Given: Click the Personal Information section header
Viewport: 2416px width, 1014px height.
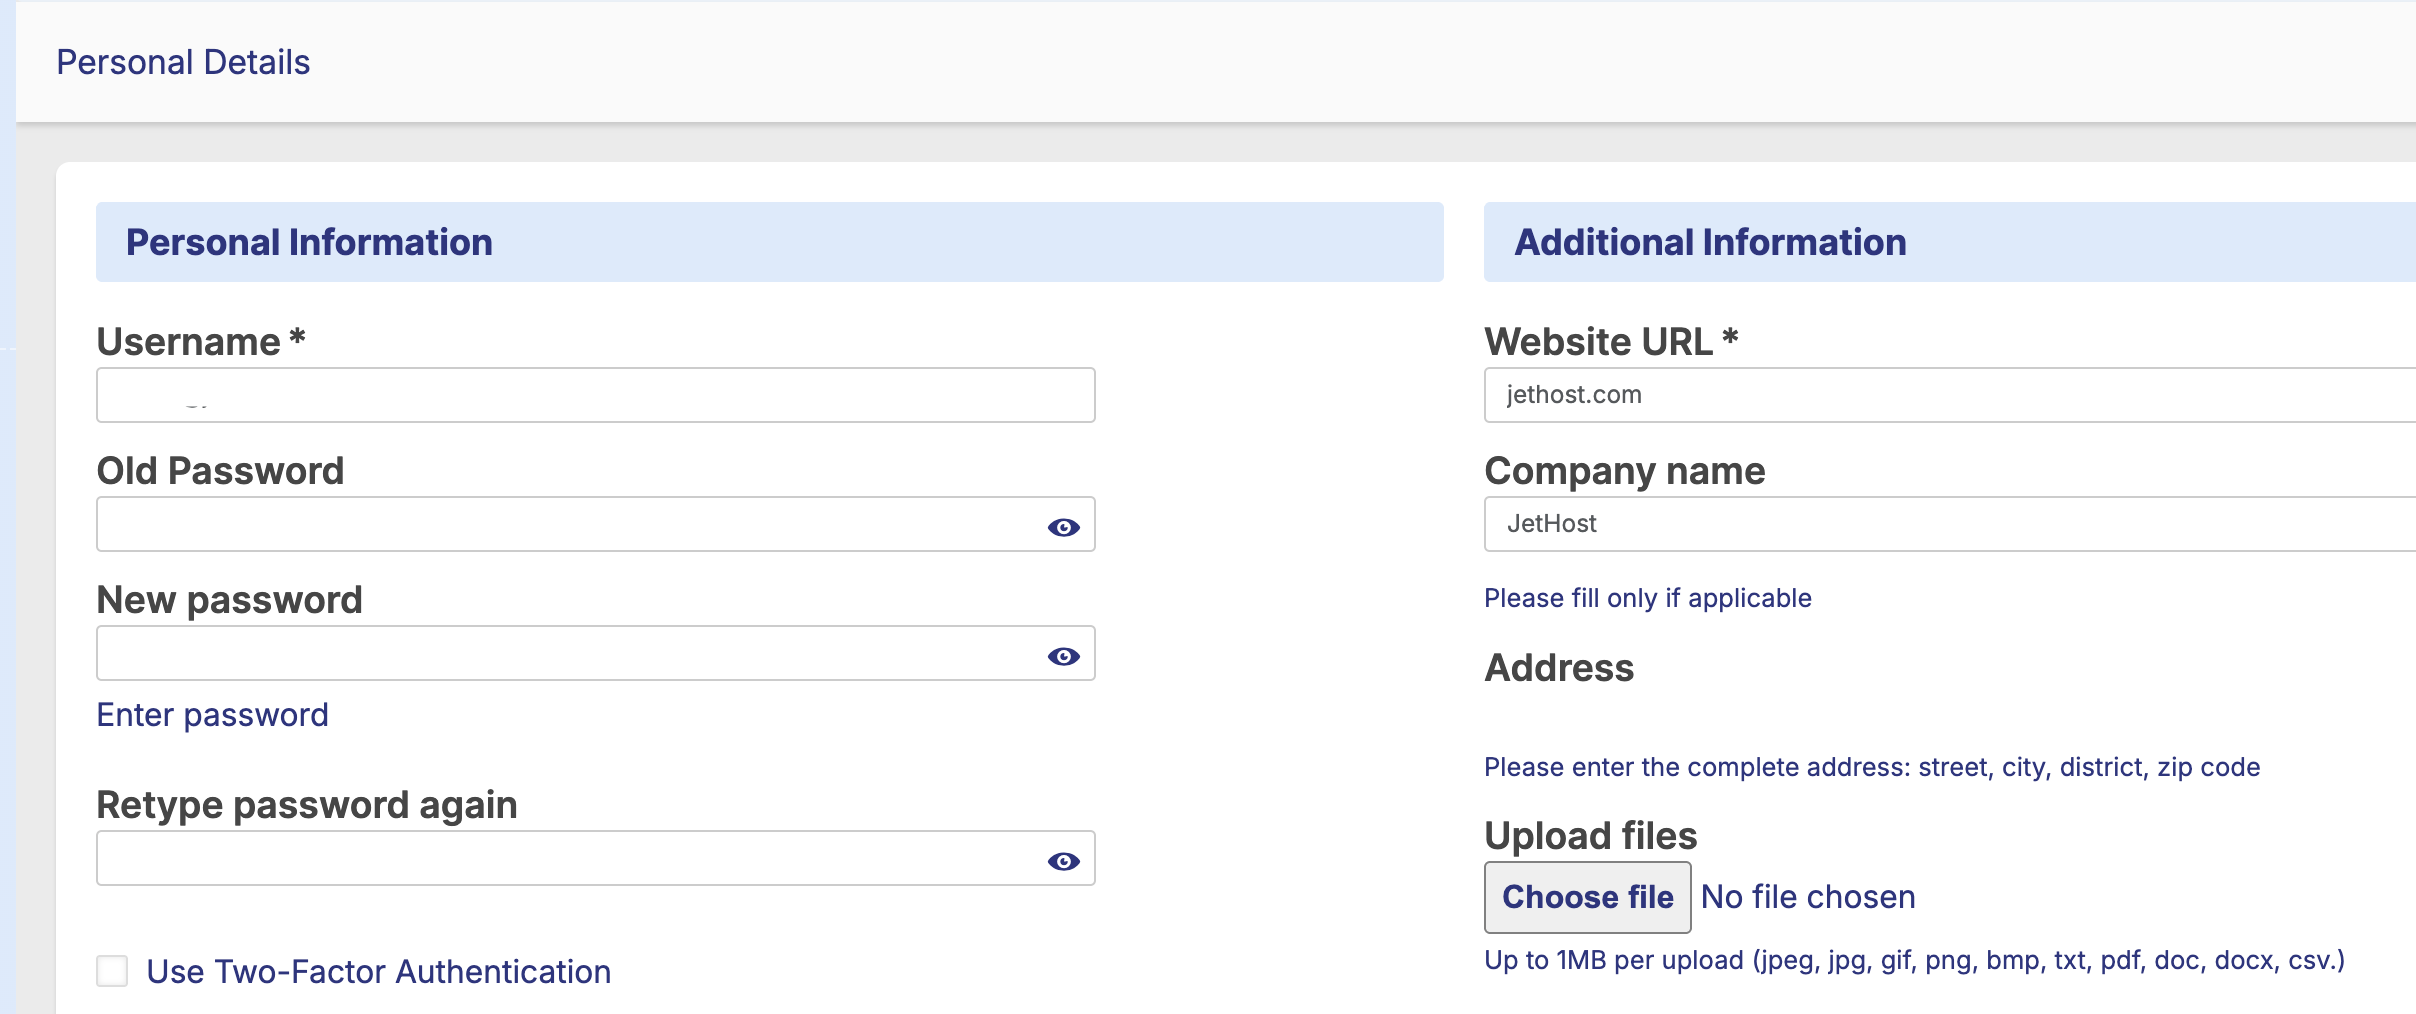Looking at the screenshot, I should 770,242.
